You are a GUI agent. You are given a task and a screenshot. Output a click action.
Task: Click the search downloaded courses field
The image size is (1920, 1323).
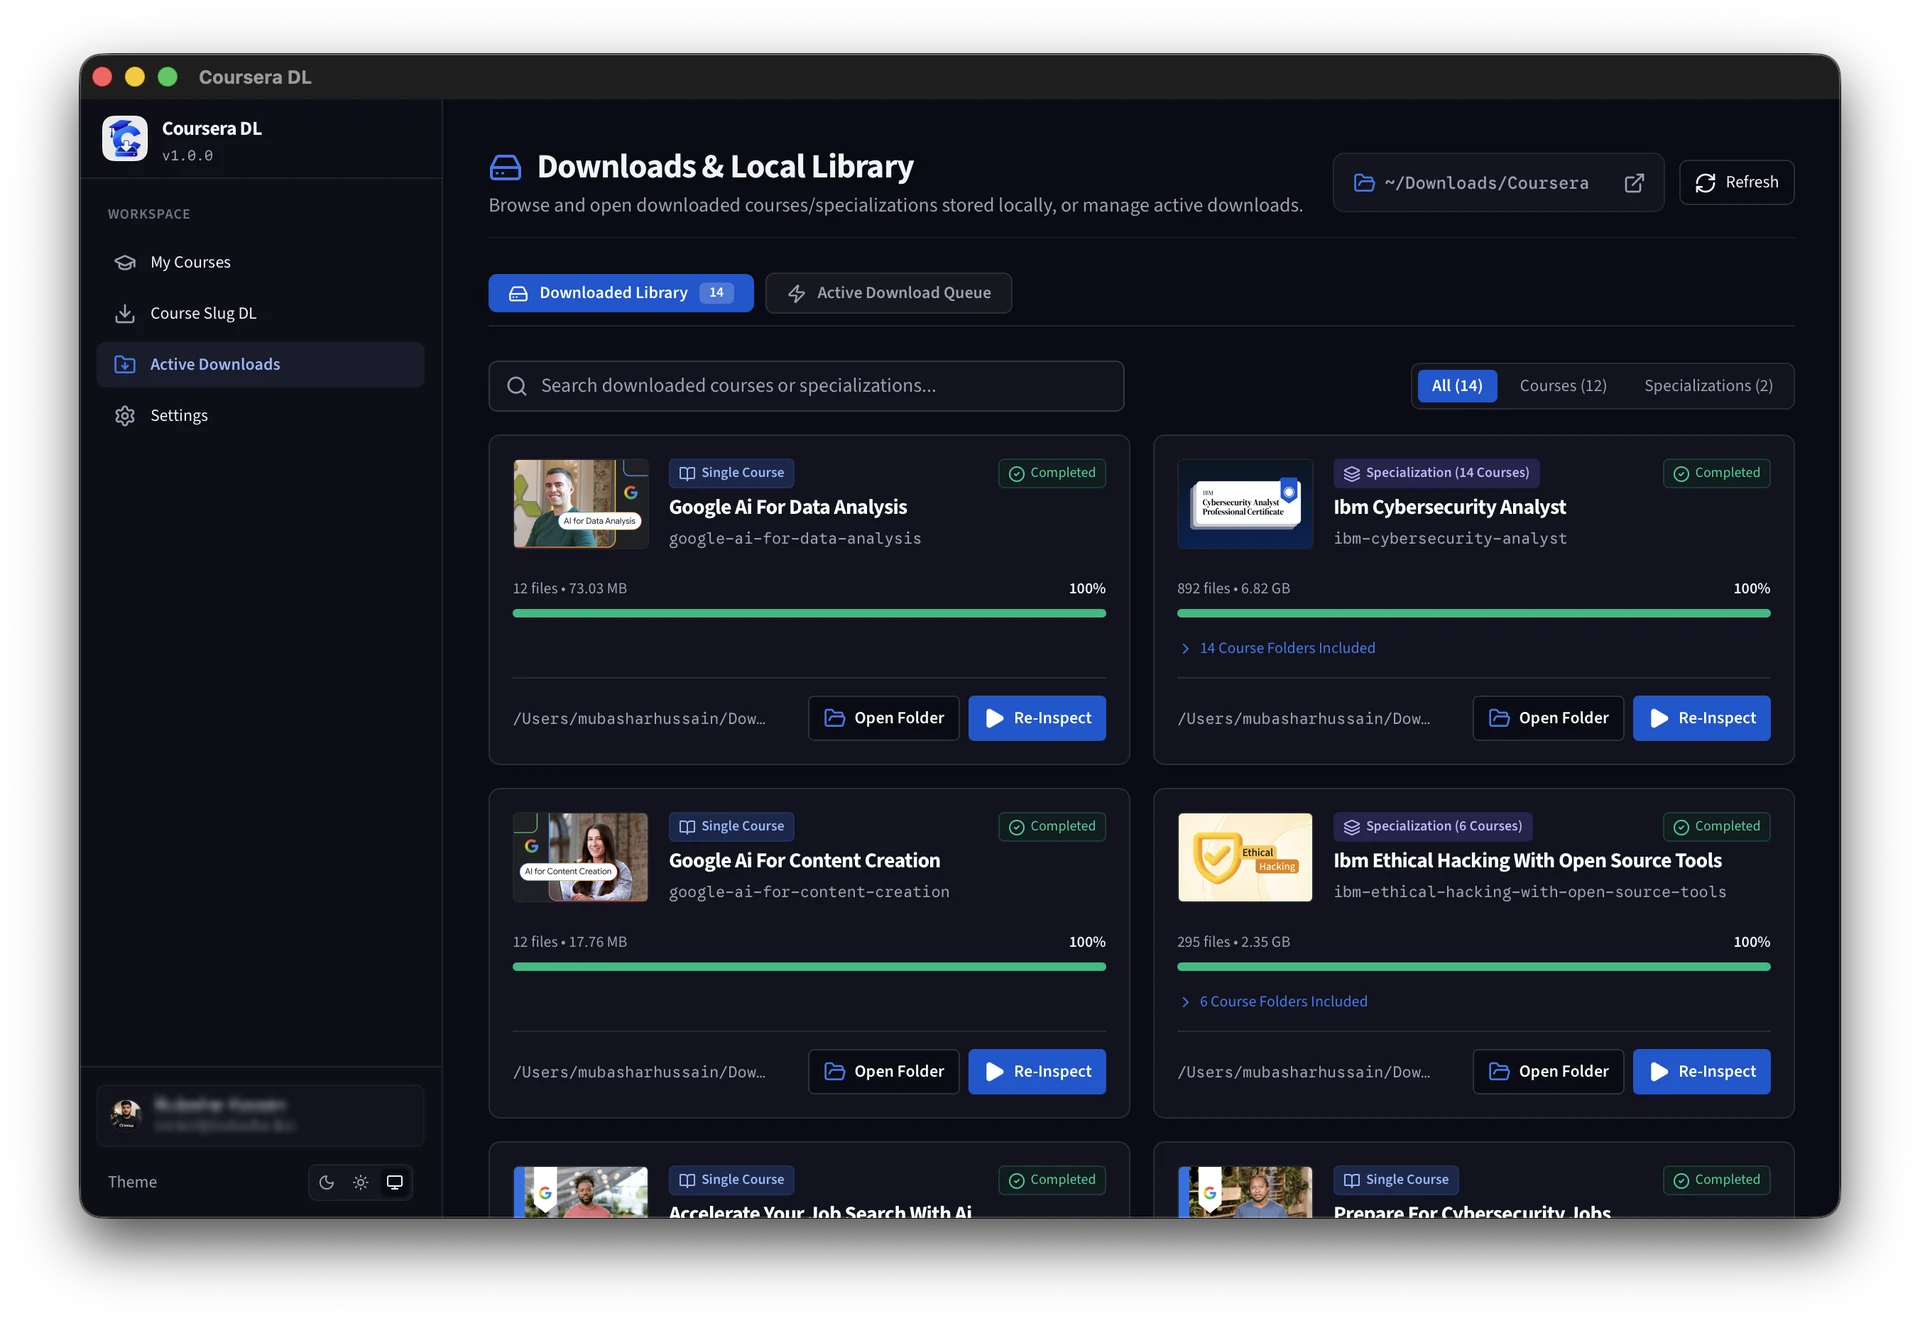pyautogui.click(x=806, y=386)
